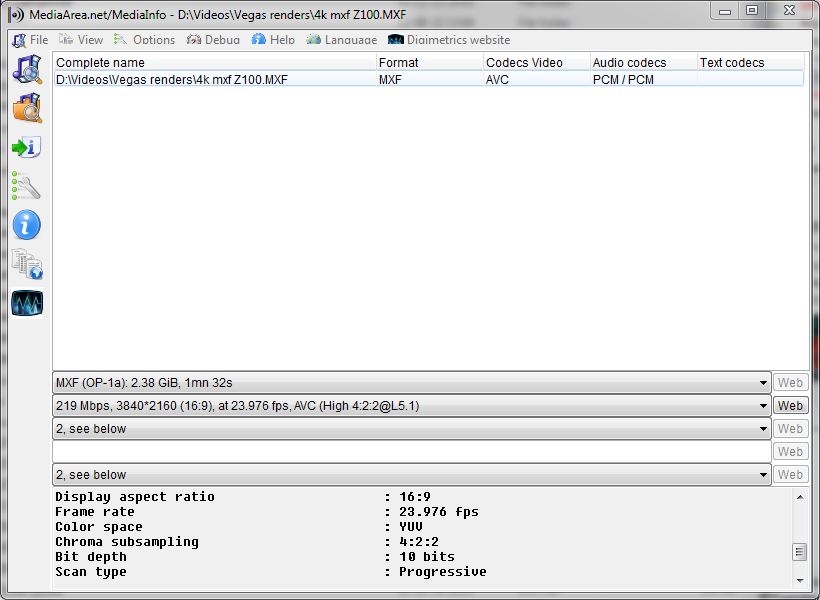The width and height of the screenshot is (820, 600).
Task: Open the Language menu
Action: coord(342,40)
